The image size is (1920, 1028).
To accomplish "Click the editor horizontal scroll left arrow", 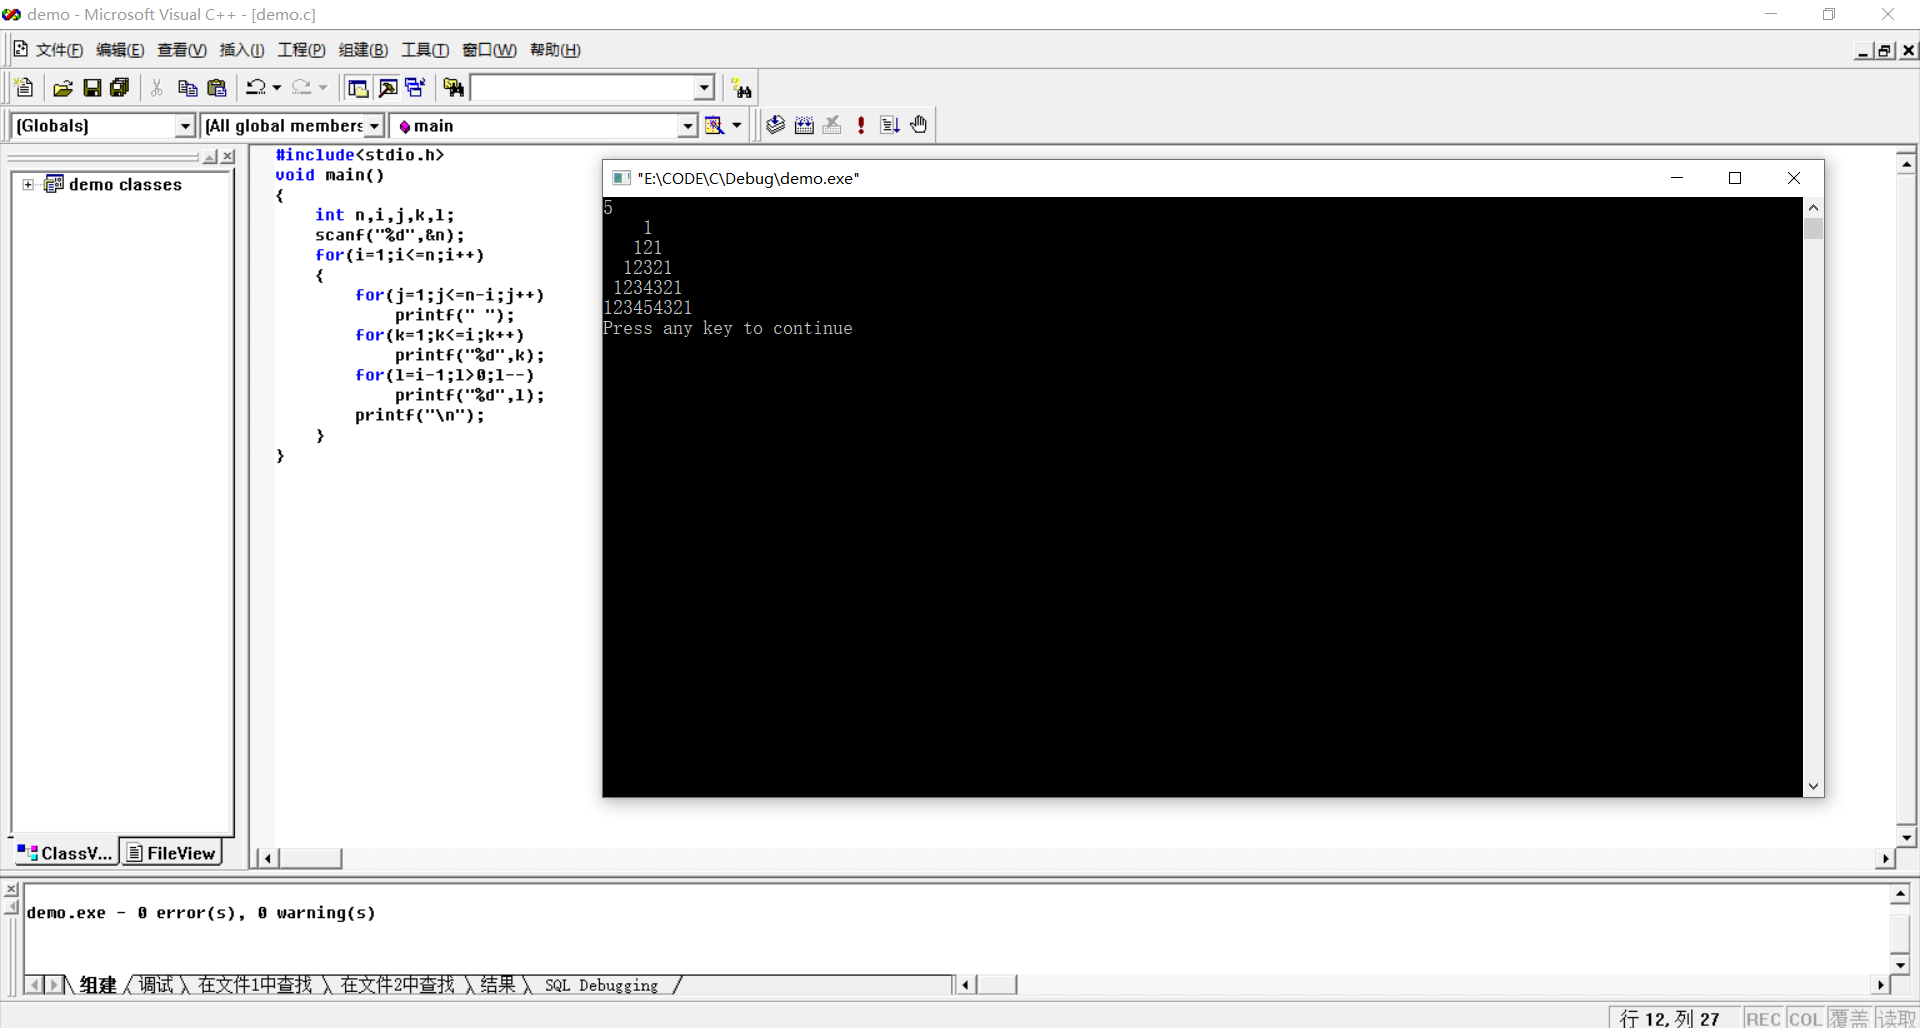I will pyautogui.click(x=267, y=858).
